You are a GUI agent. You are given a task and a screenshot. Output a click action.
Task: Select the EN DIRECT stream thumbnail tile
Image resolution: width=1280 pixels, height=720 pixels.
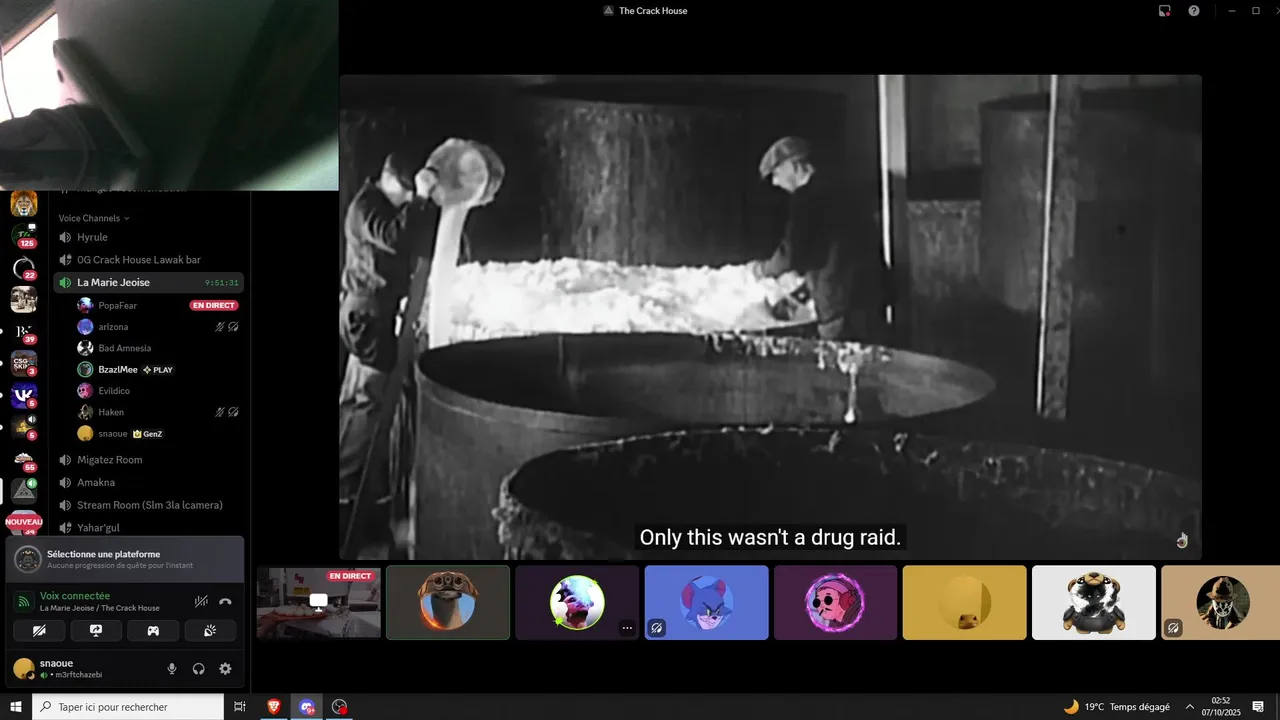click(x=319, y=602)
